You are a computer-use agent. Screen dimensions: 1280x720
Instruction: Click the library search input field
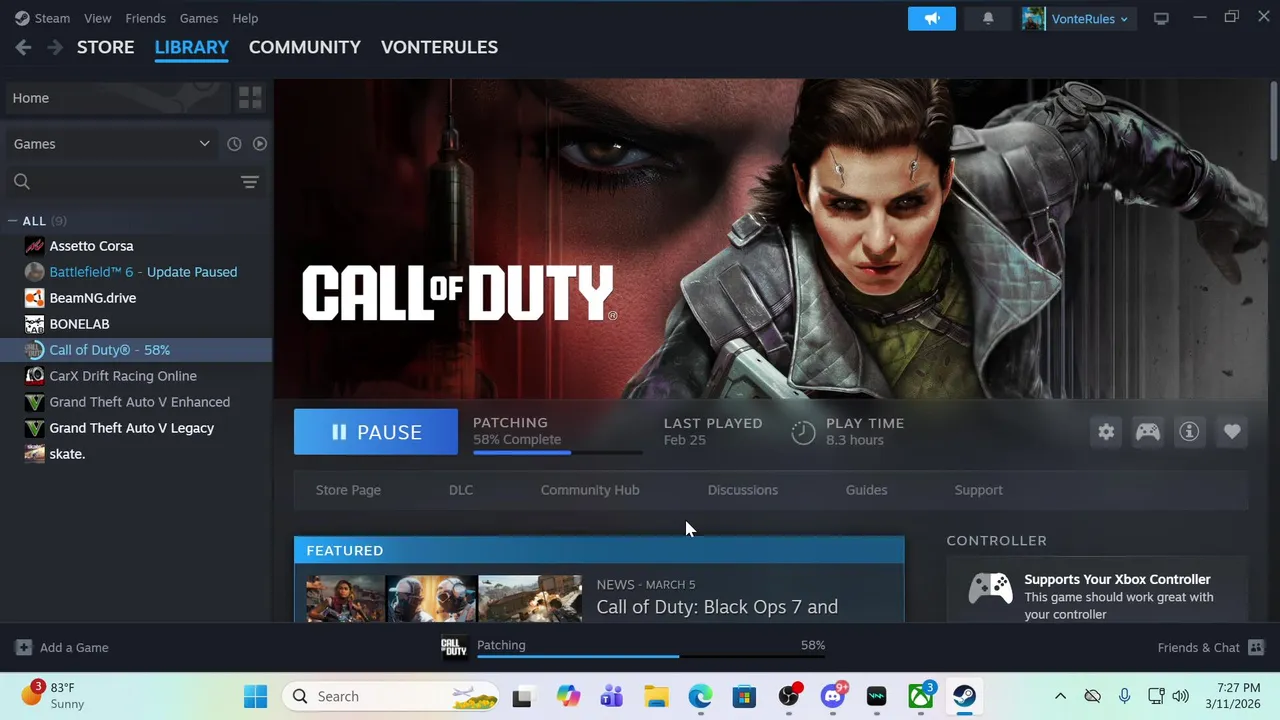point(133,182)
